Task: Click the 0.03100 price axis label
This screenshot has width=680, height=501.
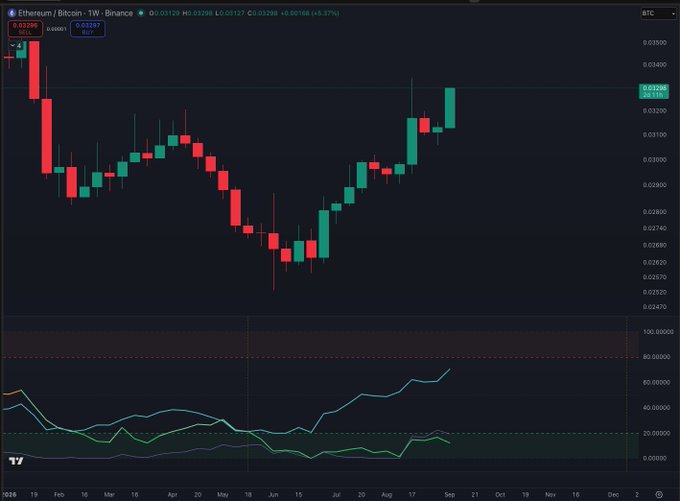Action: click(654, 135)
